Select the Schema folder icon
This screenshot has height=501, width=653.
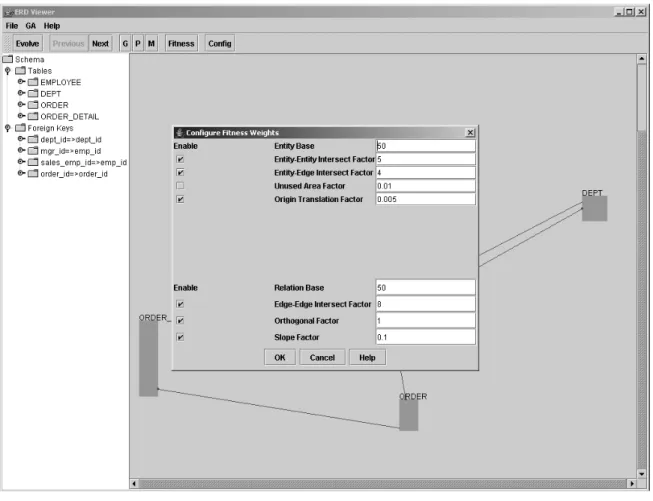pos(8,59)
